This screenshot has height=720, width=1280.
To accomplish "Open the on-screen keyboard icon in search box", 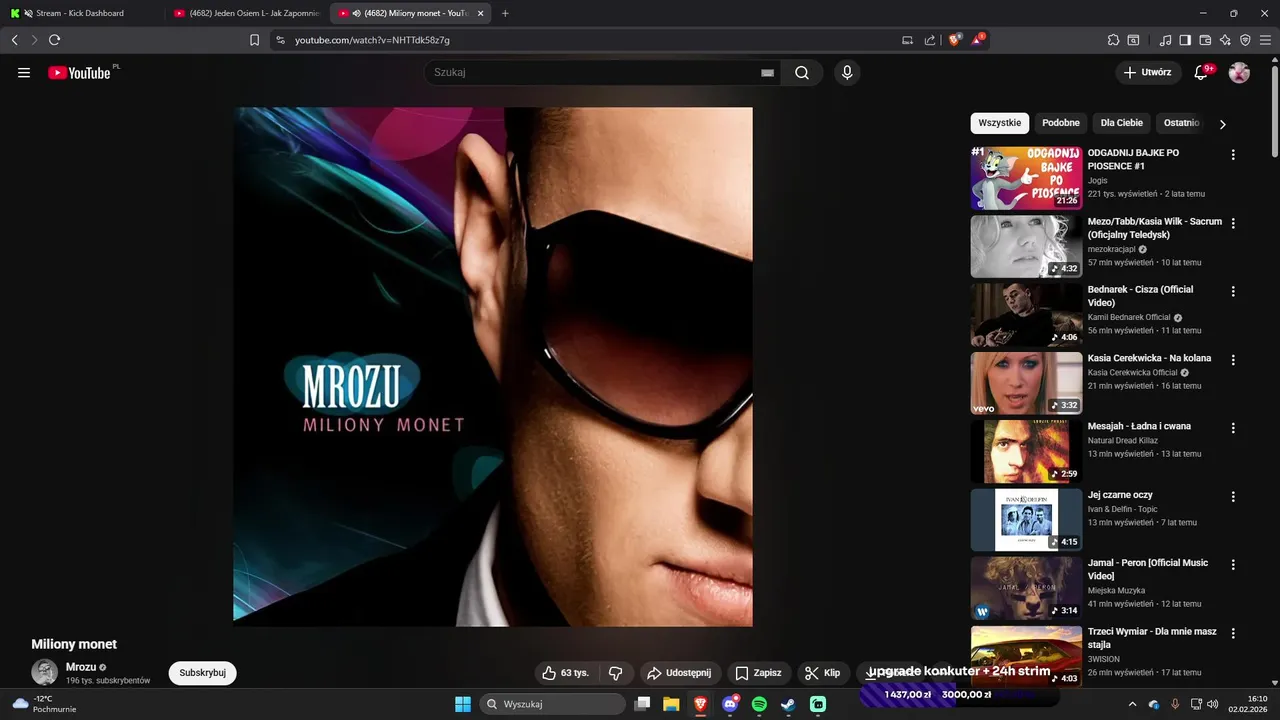I will pyautogui.click(x=768, y=73).
